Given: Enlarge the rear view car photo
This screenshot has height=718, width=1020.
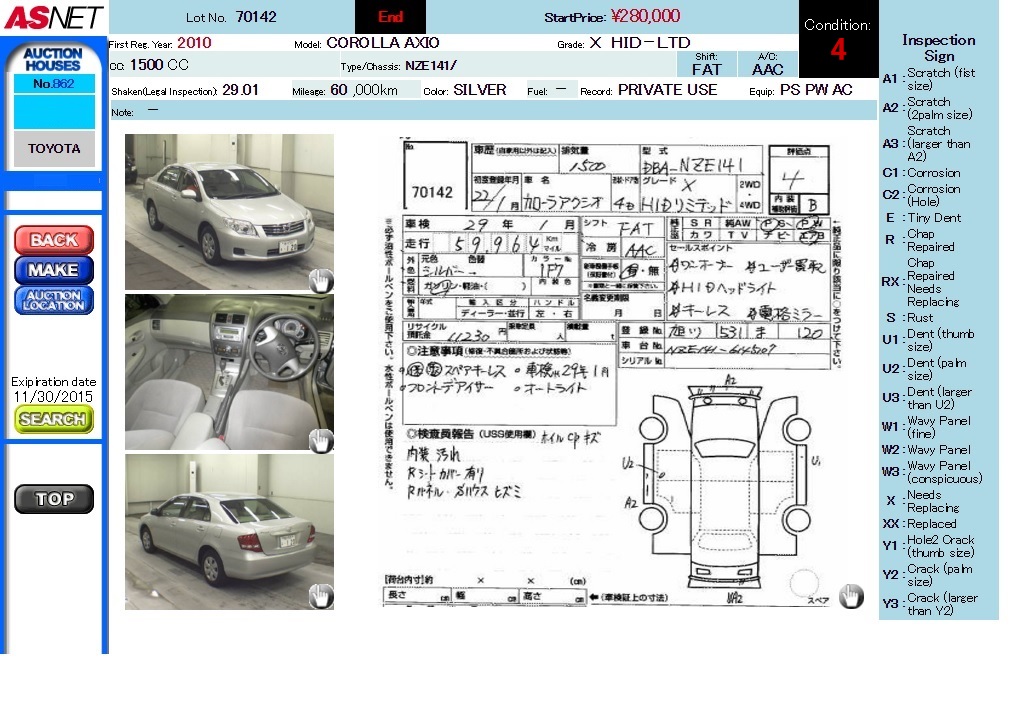Looking at the screenshot, I should point(229,531).
